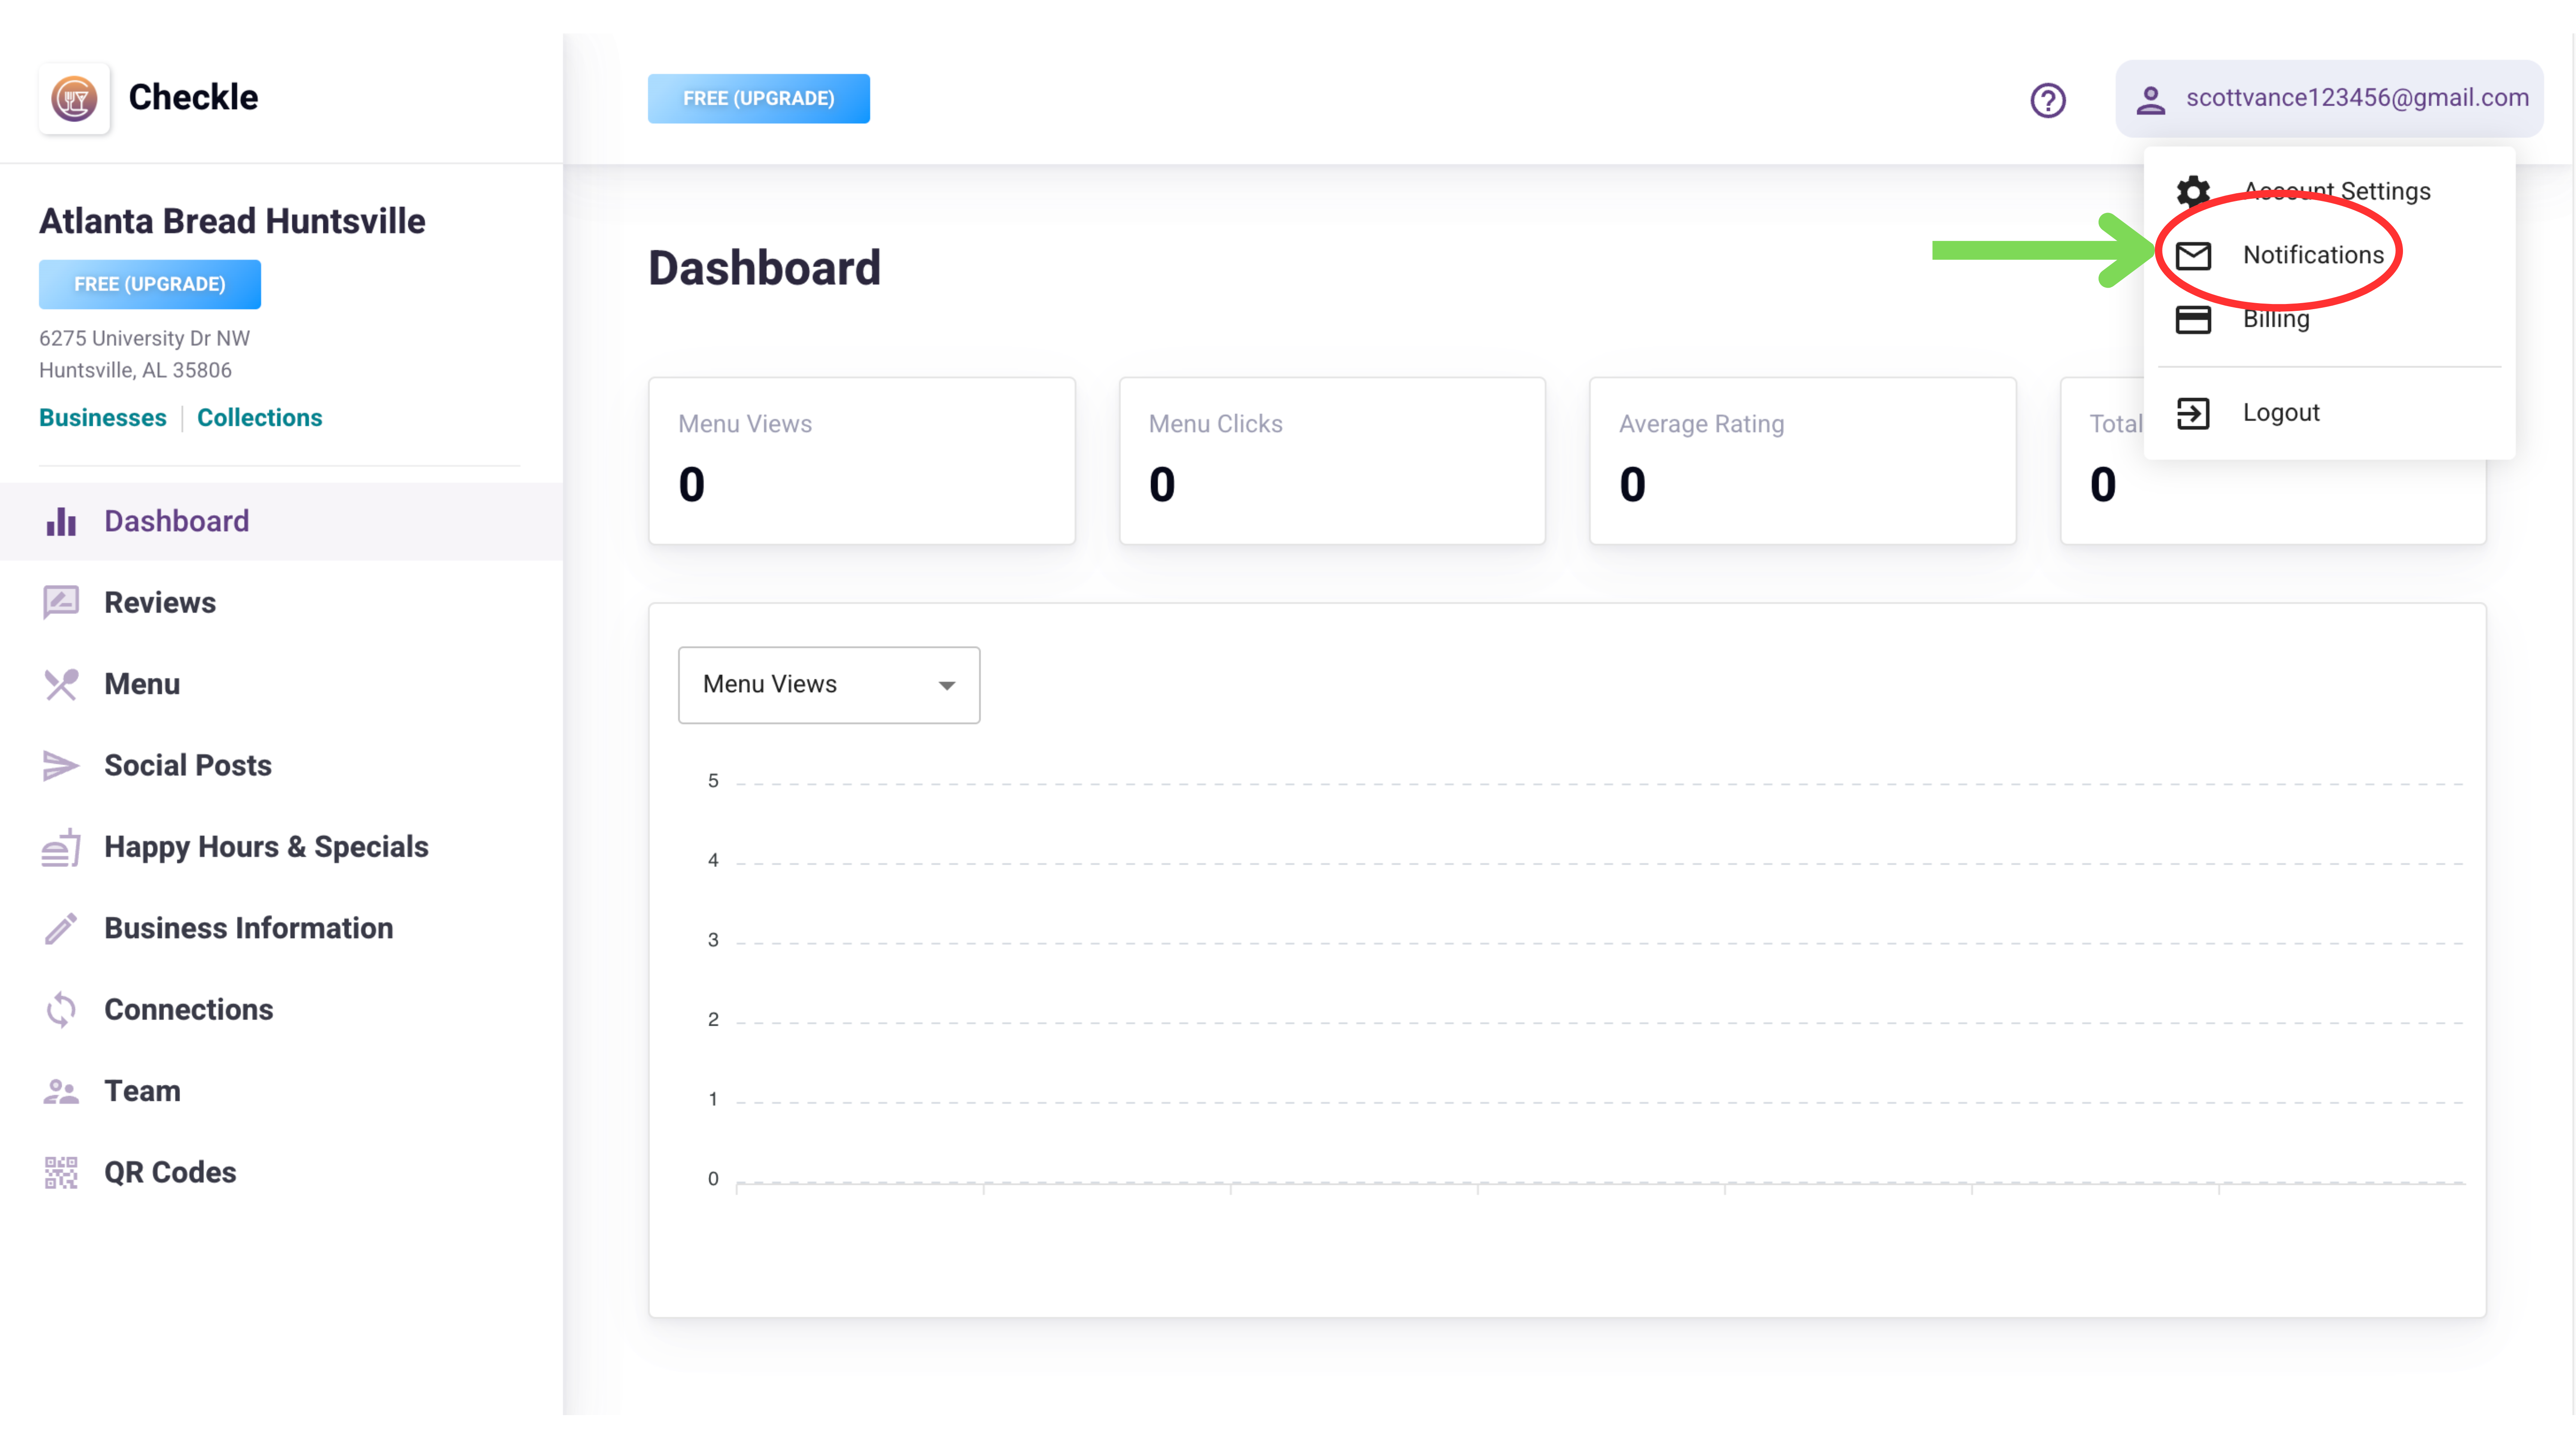The height and width of the screenshot is (1449, 2576).
Task: Click the Menu Clicks stat card
Action: point(1332,461)
